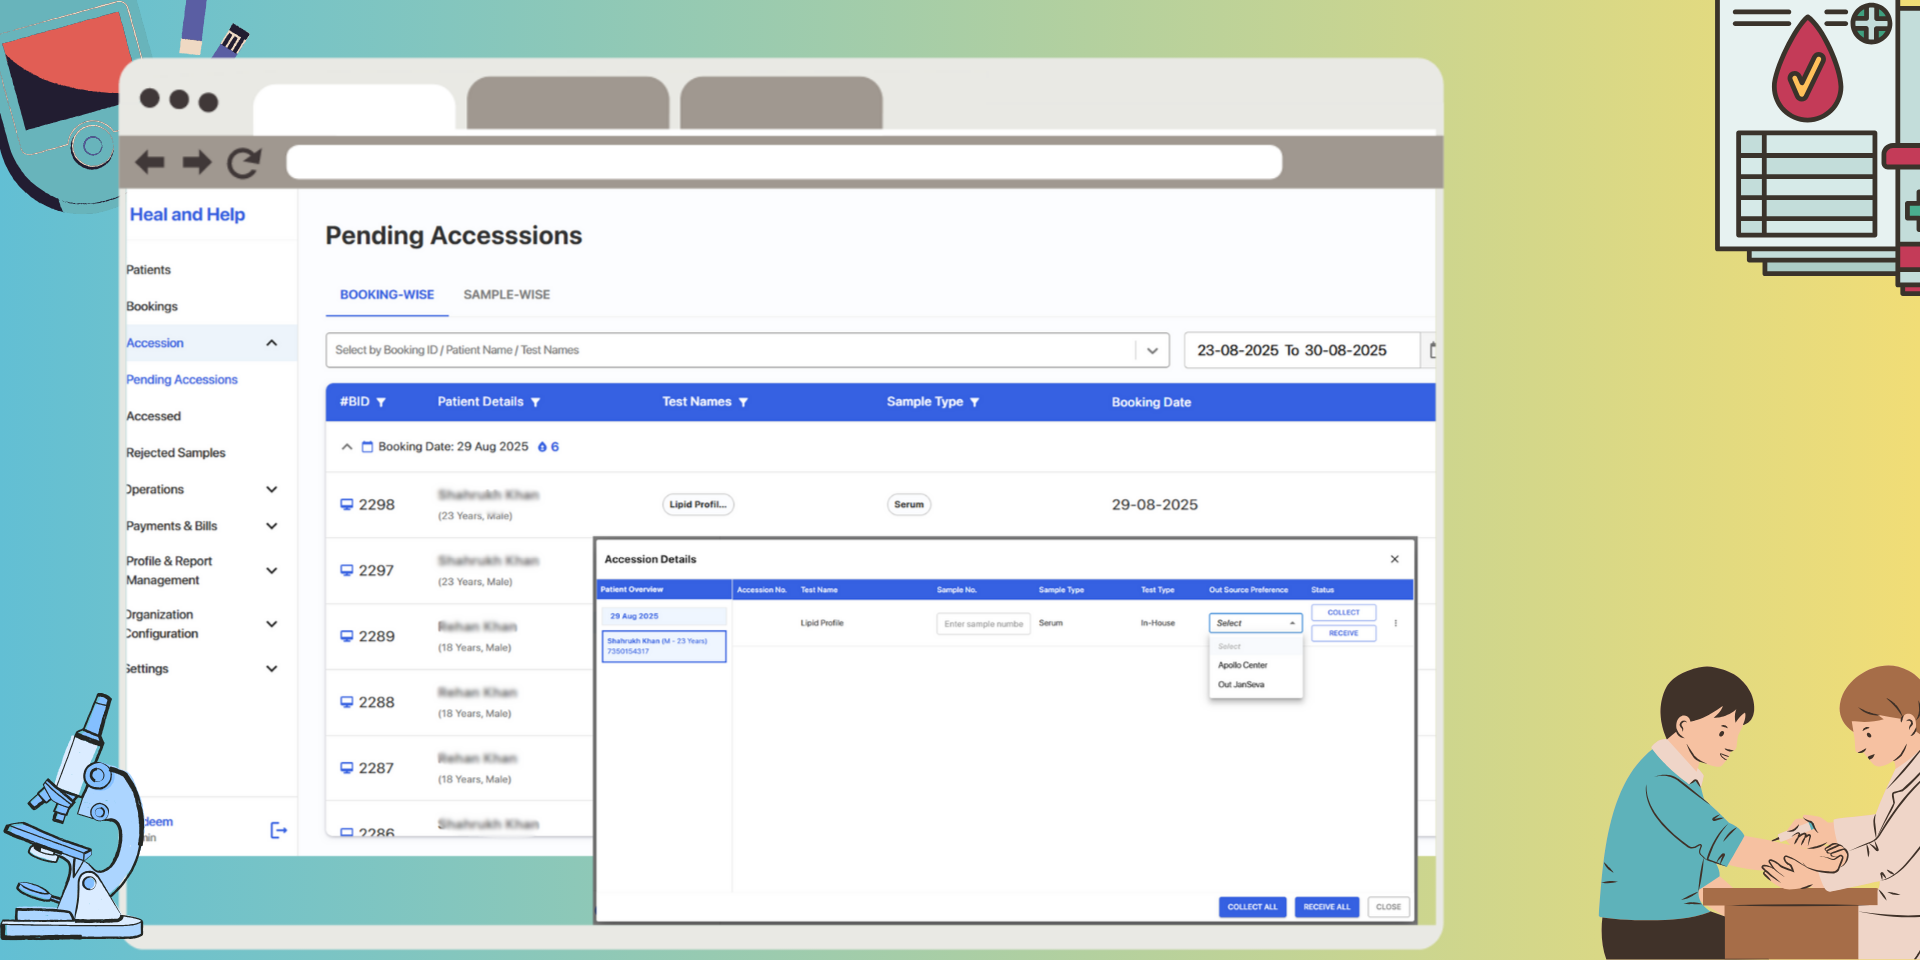Viewport: 1920px width, 960px height.
Task: Click the Test Names filter icon
Action: (743, 402)
